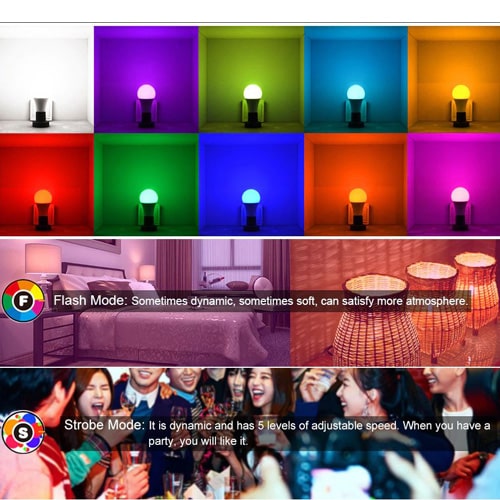500x500 pixels.
Task: Click the Flash Mode F color wheel icon
Action: click(23, 301)
